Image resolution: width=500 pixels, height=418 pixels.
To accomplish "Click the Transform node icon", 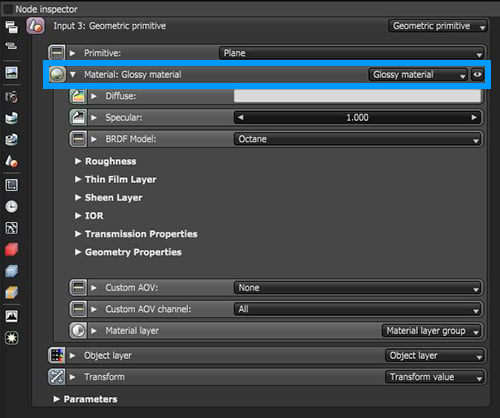I will 57,377.
